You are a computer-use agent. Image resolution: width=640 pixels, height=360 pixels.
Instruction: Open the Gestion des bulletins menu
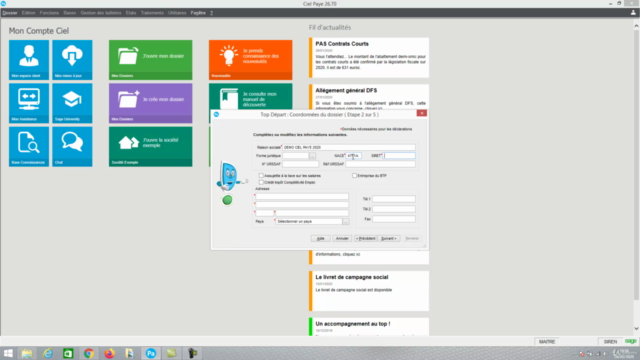(101, 13)
